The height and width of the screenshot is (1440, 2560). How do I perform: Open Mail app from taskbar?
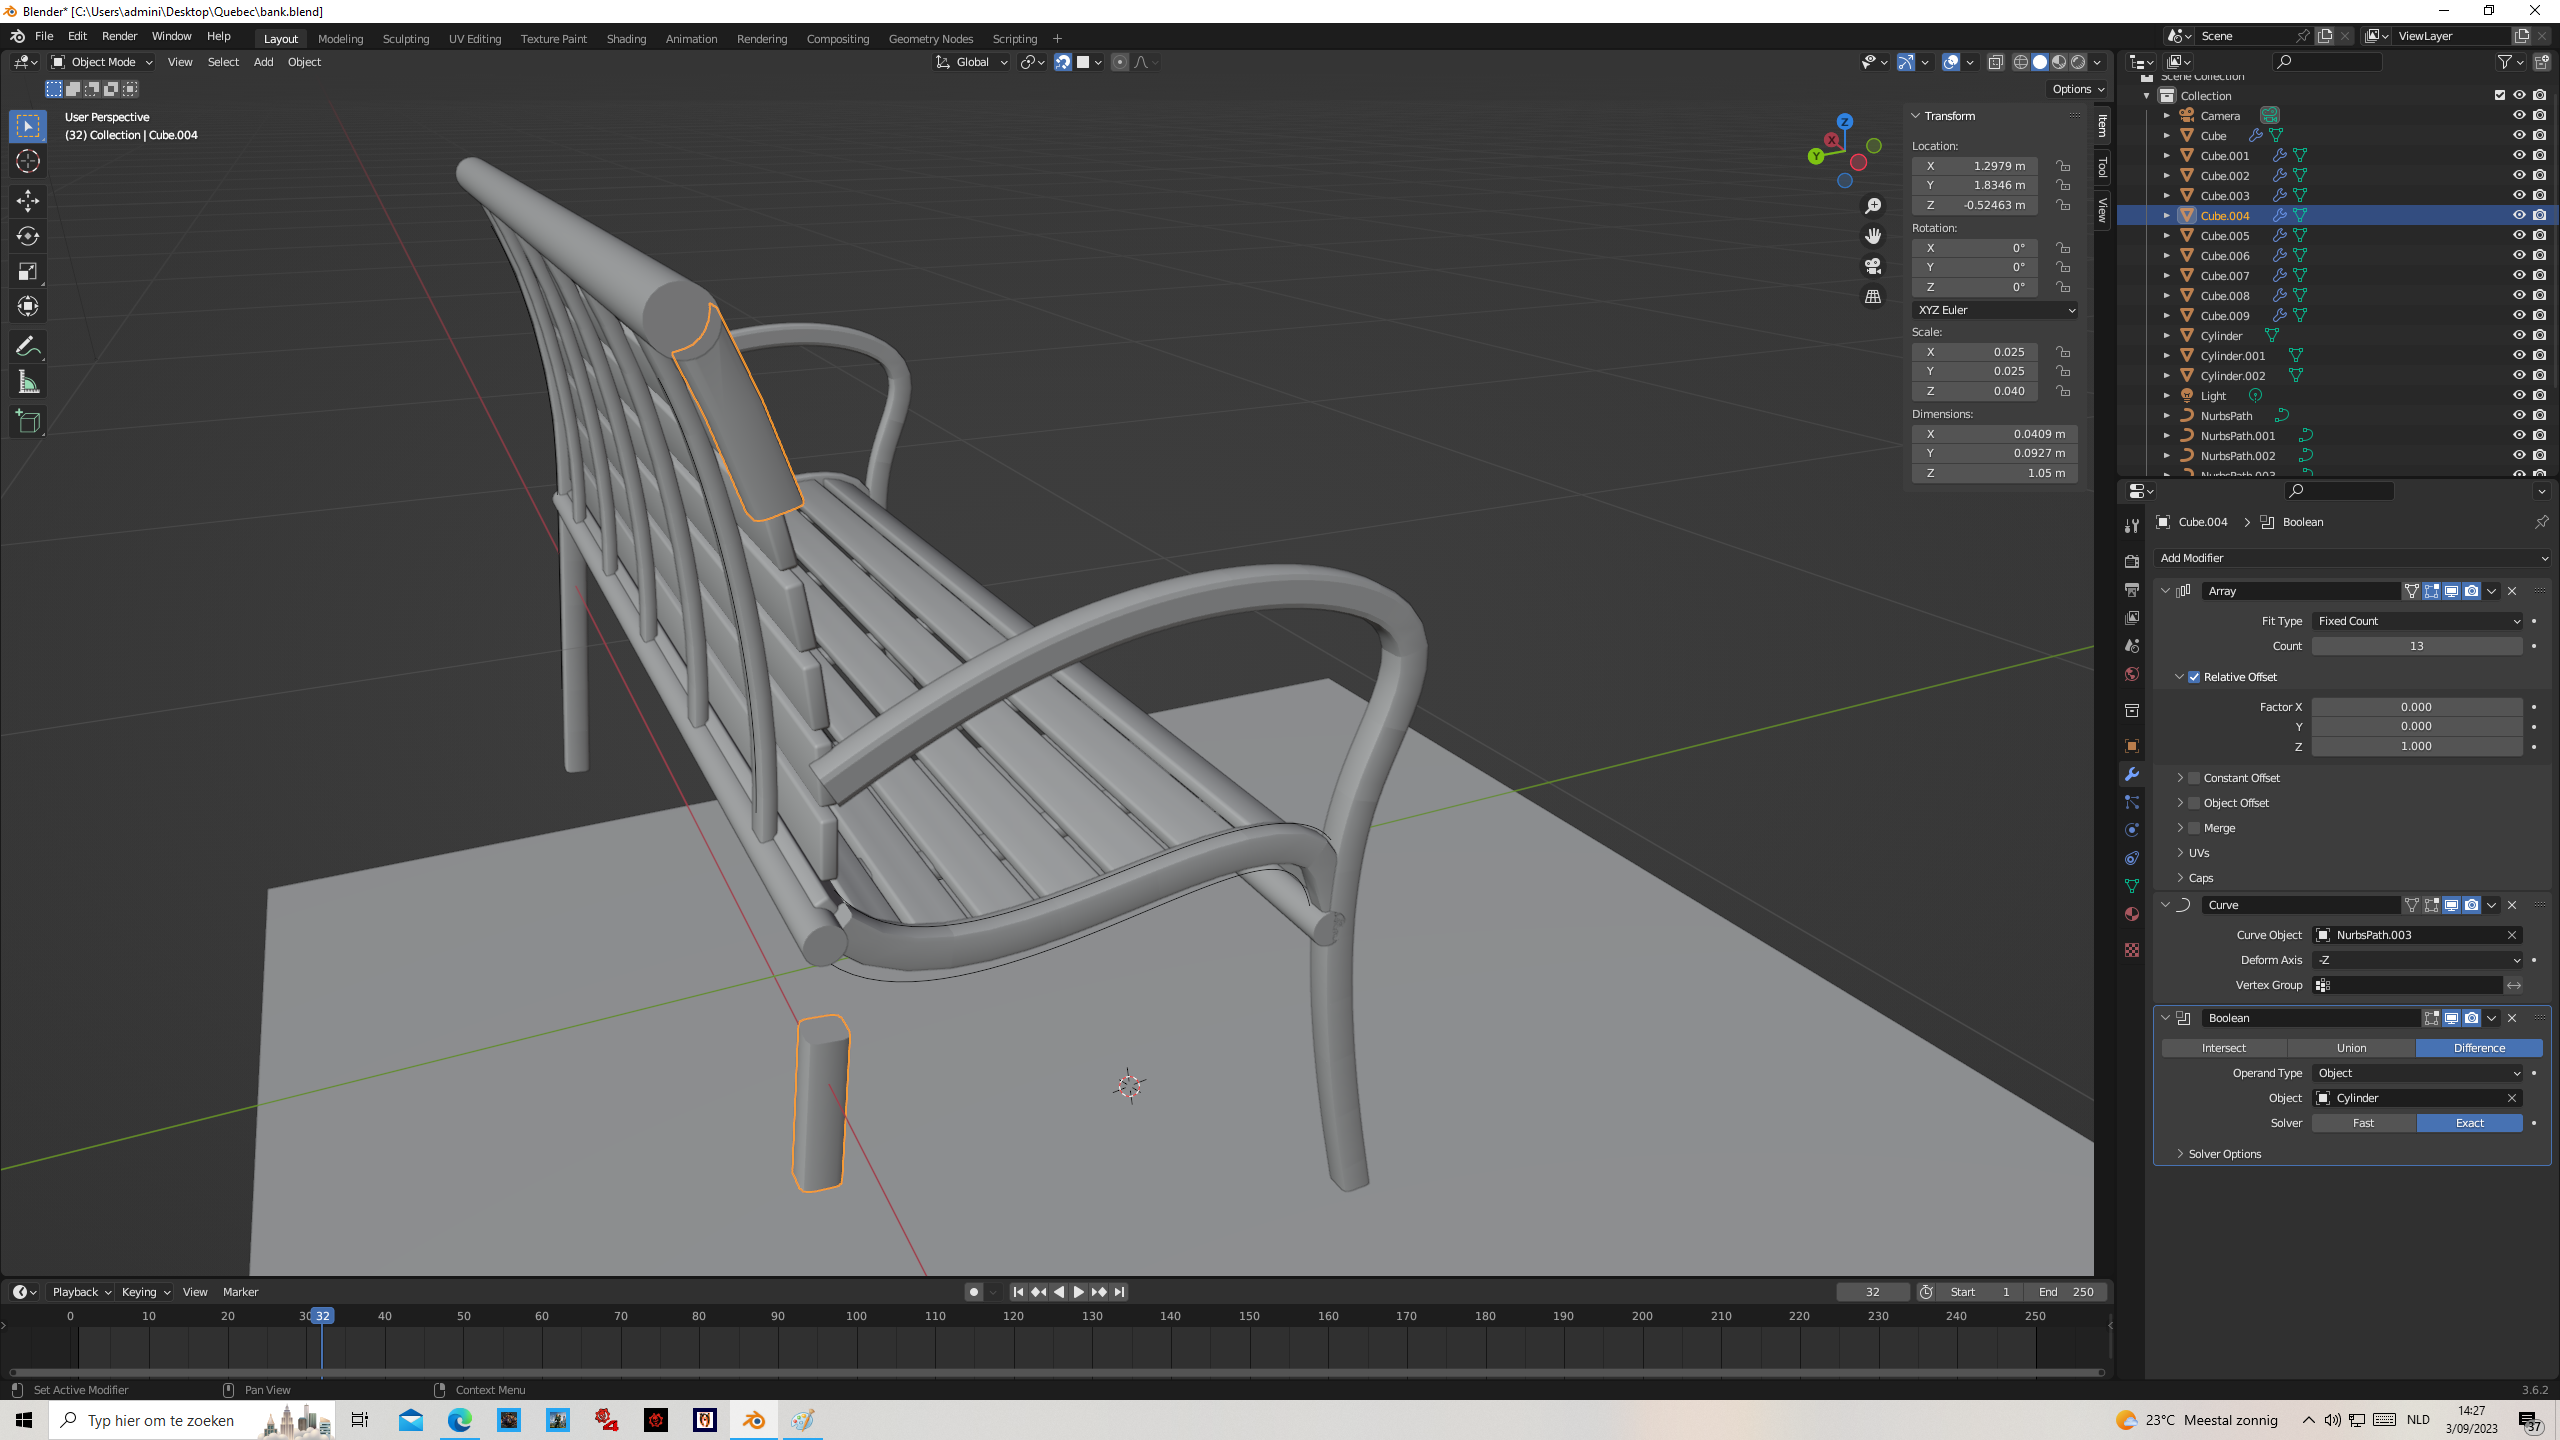pyautogui.click(x=411, y=1420)
